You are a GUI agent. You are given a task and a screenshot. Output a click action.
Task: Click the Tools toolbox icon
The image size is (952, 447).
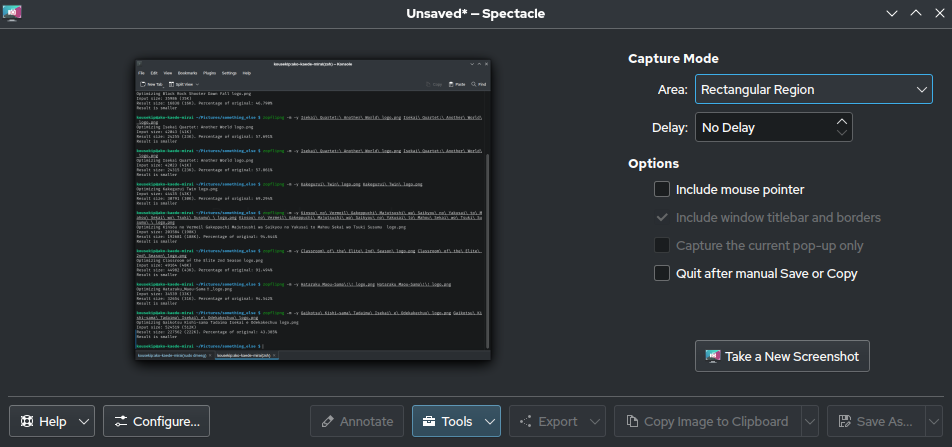429,422
